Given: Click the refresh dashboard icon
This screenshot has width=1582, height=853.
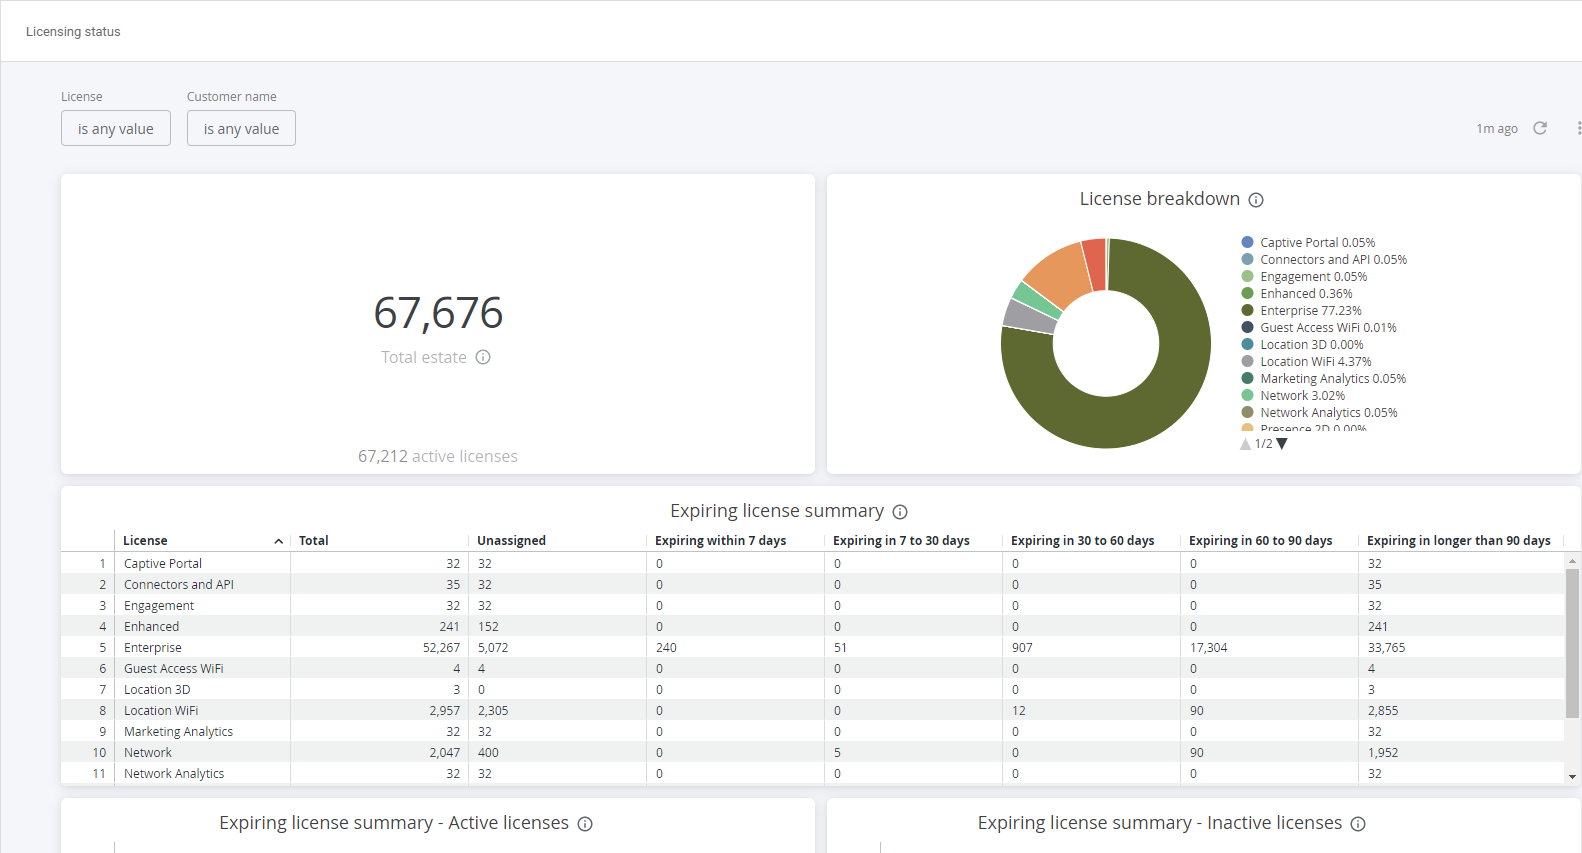Looking at the screenshot, I should click(x=1540, y=128).
